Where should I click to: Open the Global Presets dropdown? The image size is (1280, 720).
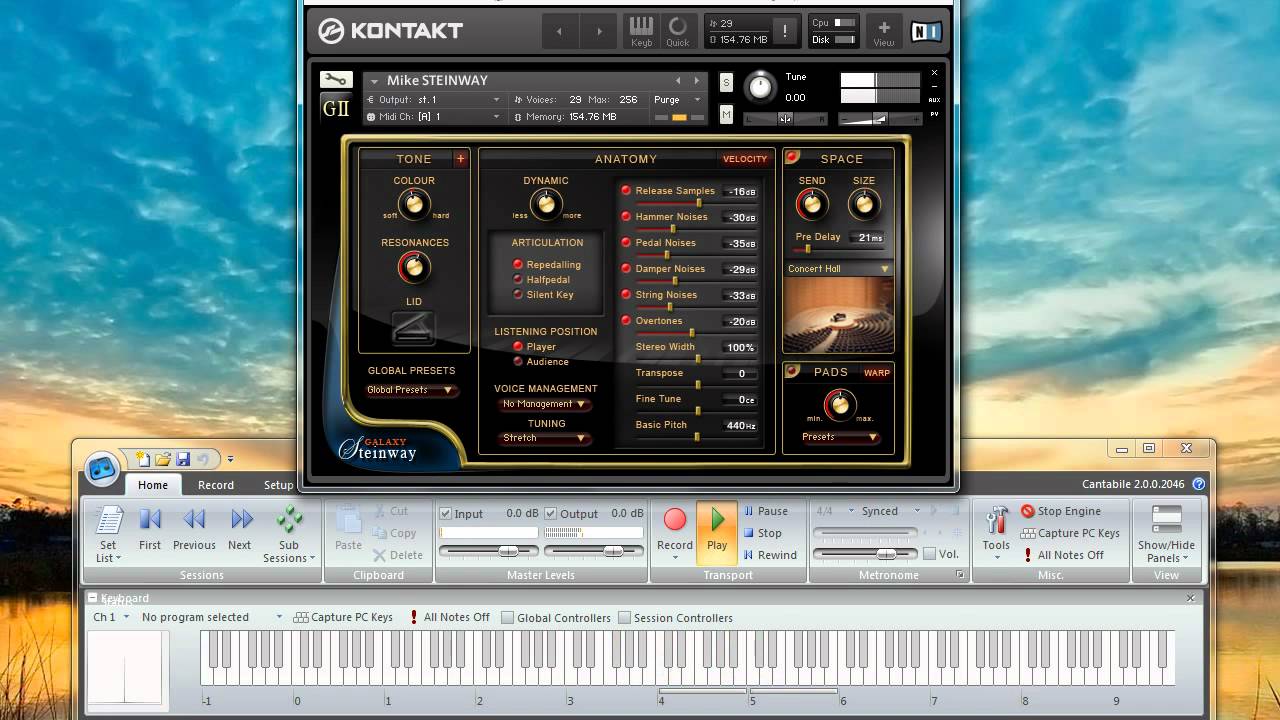pyautogui.click(x=410, y=390)
